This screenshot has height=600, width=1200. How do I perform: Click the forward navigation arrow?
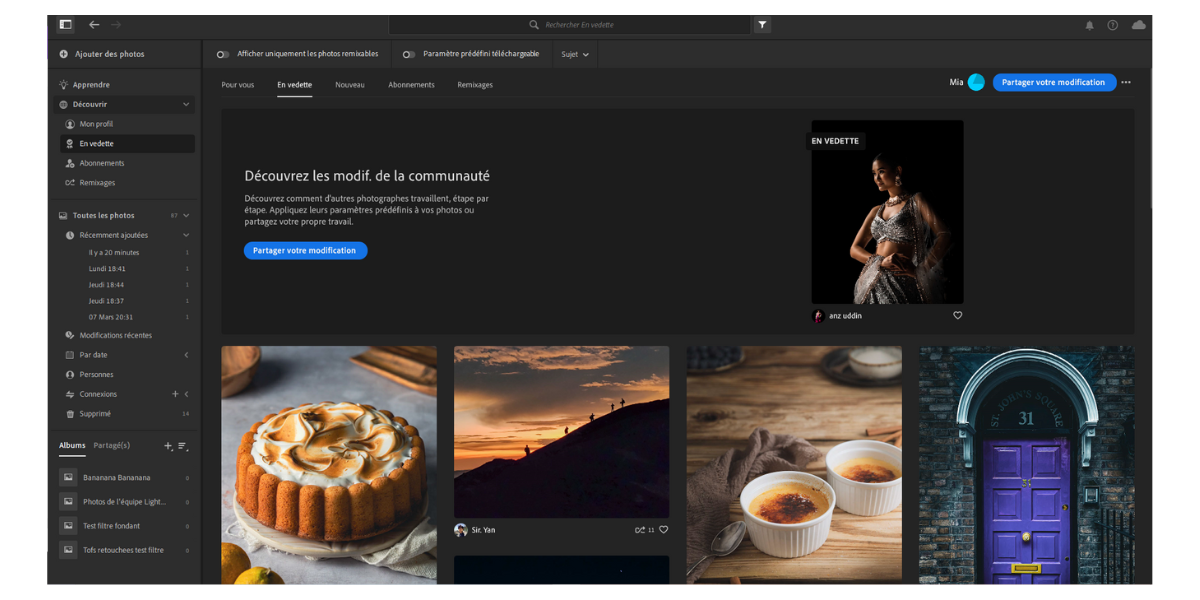click(x=116, y=25)
